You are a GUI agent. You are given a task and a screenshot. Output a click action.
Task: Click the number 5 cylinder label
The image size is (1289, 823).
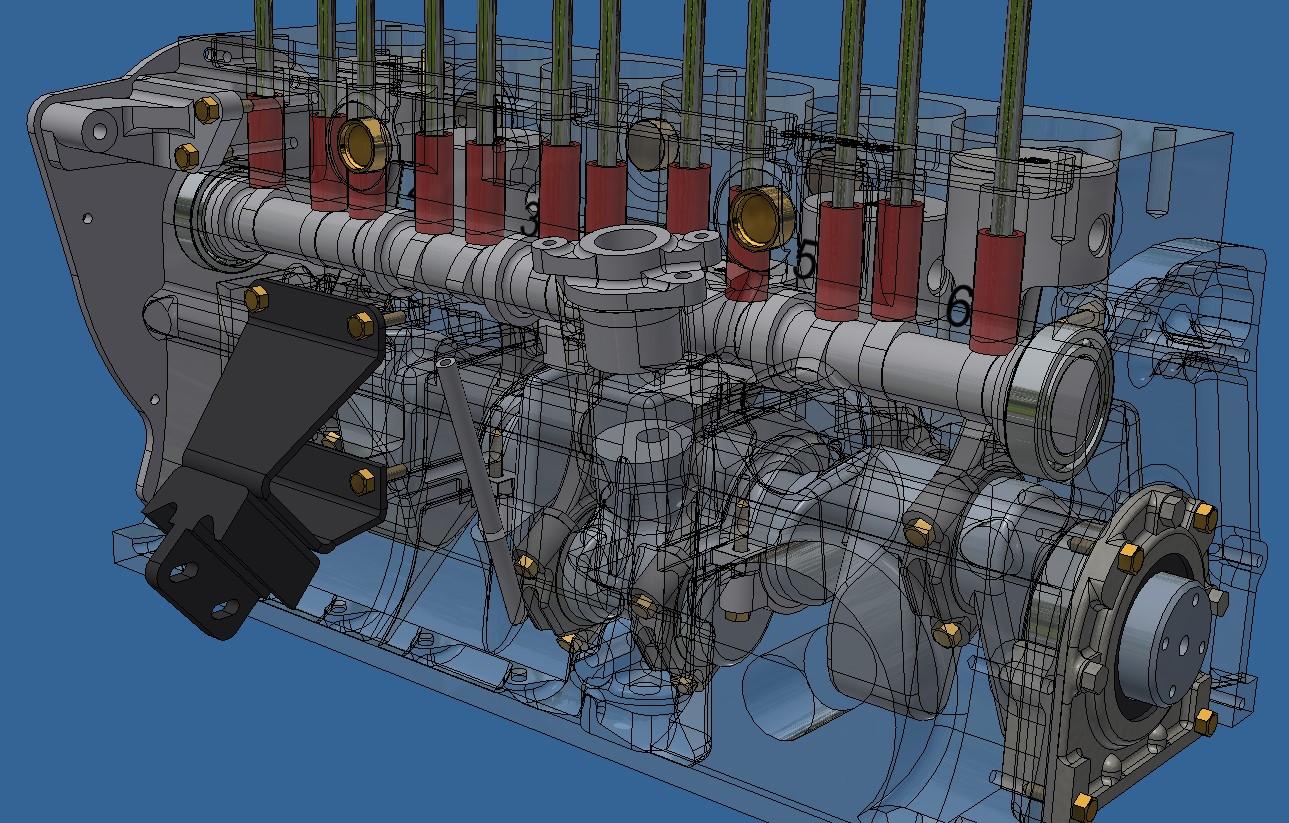click(805, 260)
